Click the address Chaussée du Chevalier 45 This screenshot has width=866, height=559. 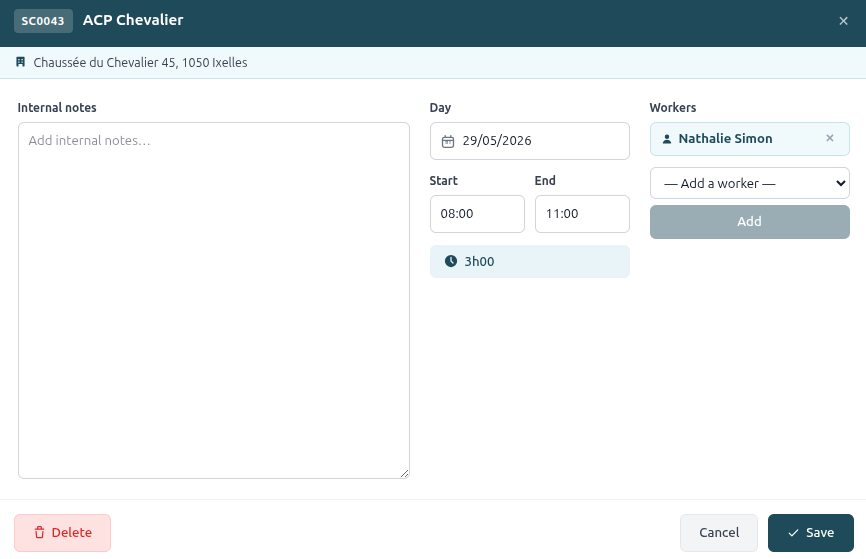click(x=140, y=62)
